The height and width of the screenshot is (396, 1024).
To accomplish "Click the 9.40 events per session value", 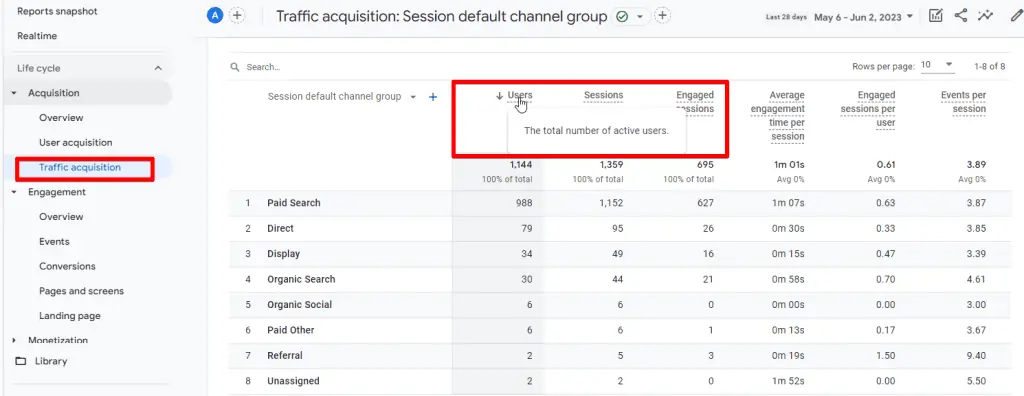I will tap(976, 355).
